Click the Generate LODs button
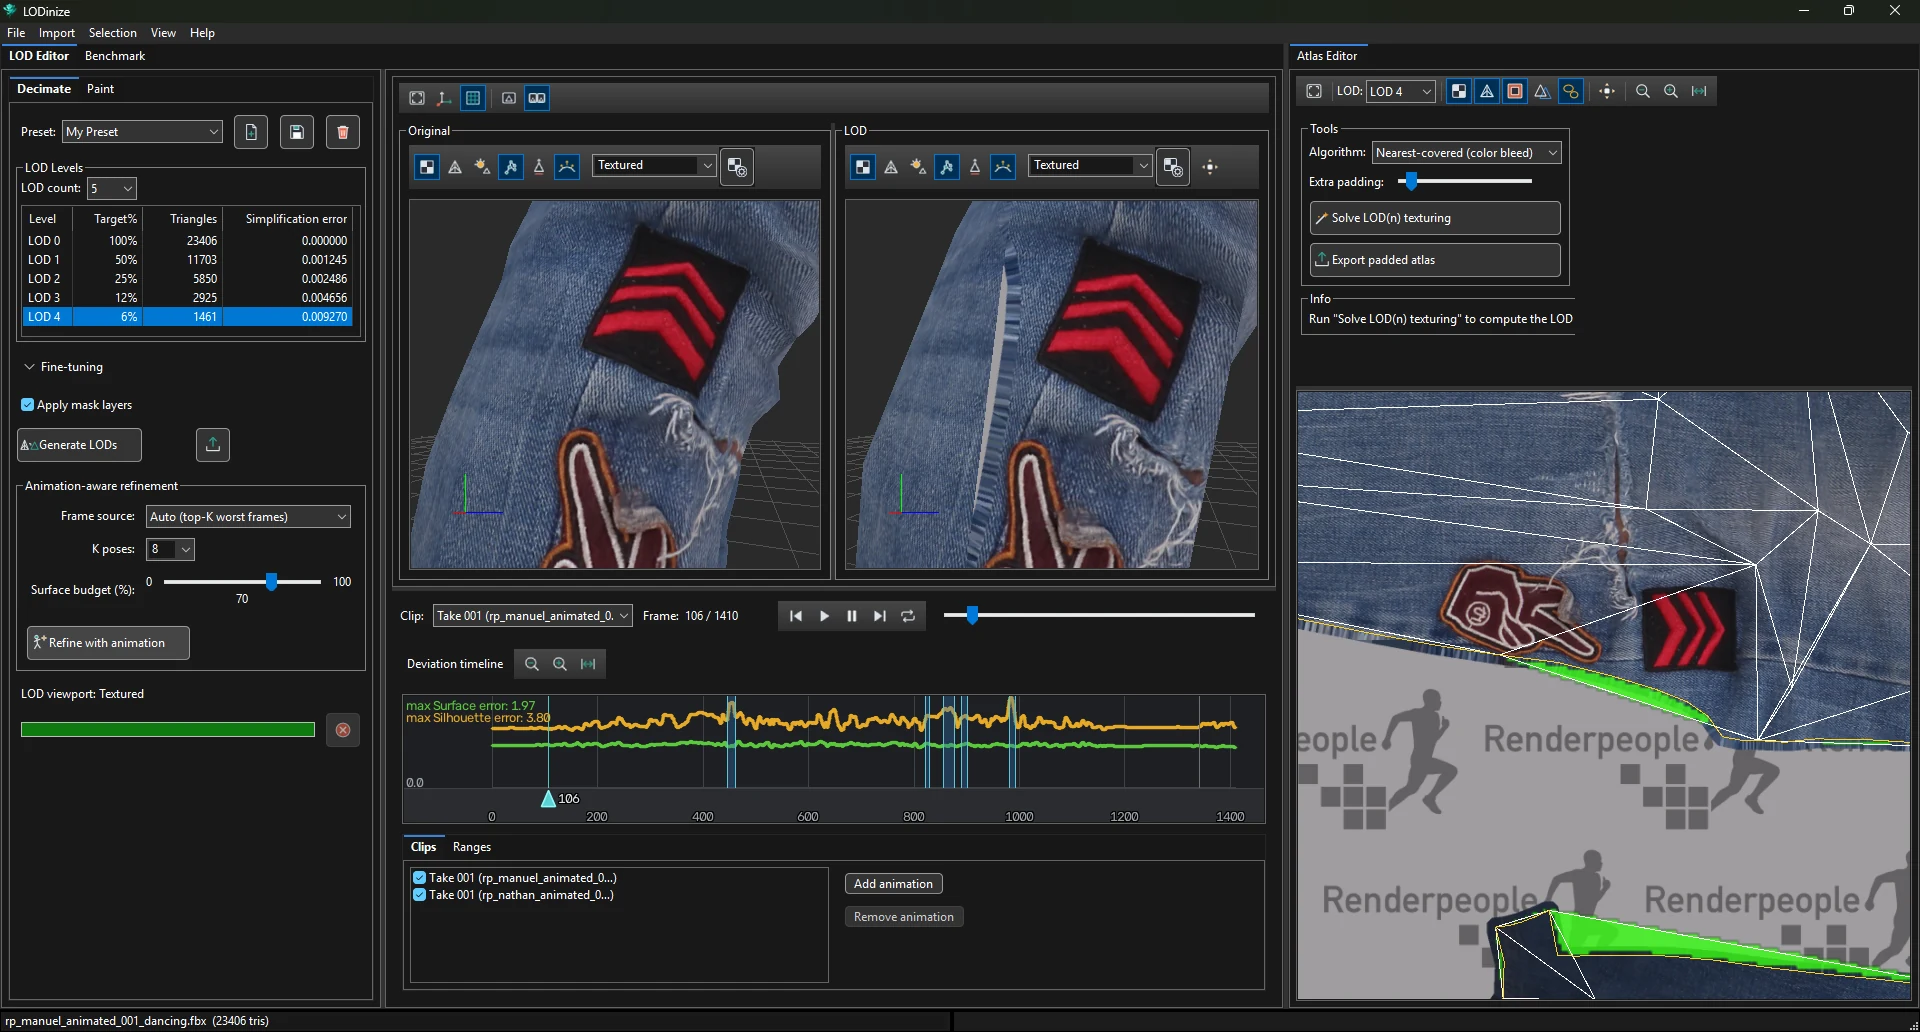Viewport: 1920px width, 1032px height. click(79, 445)
